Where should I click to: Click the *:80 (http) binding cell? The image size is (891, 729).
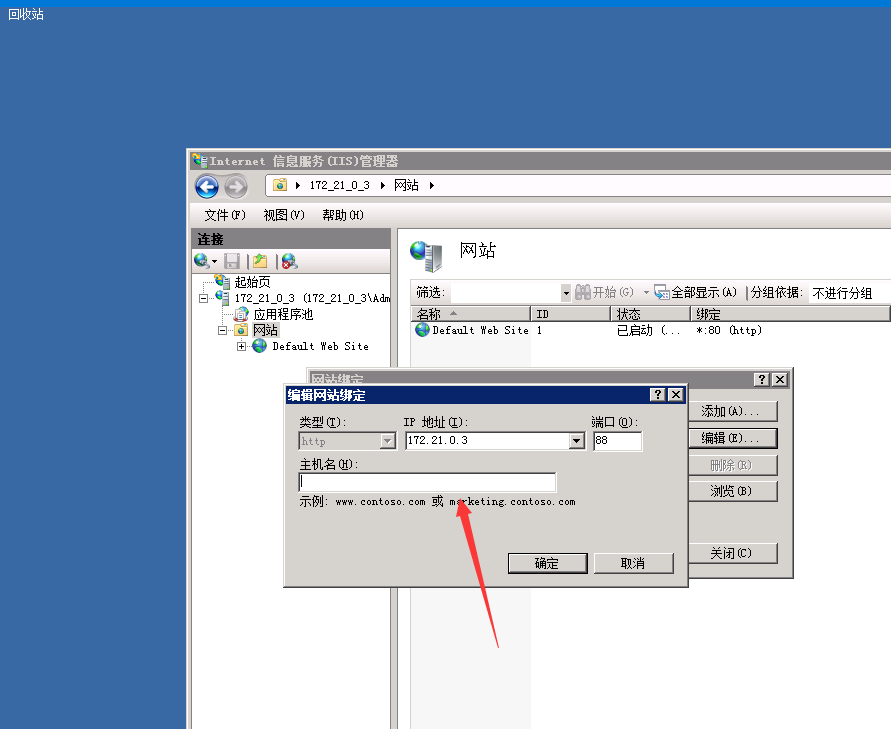(728, 330)
